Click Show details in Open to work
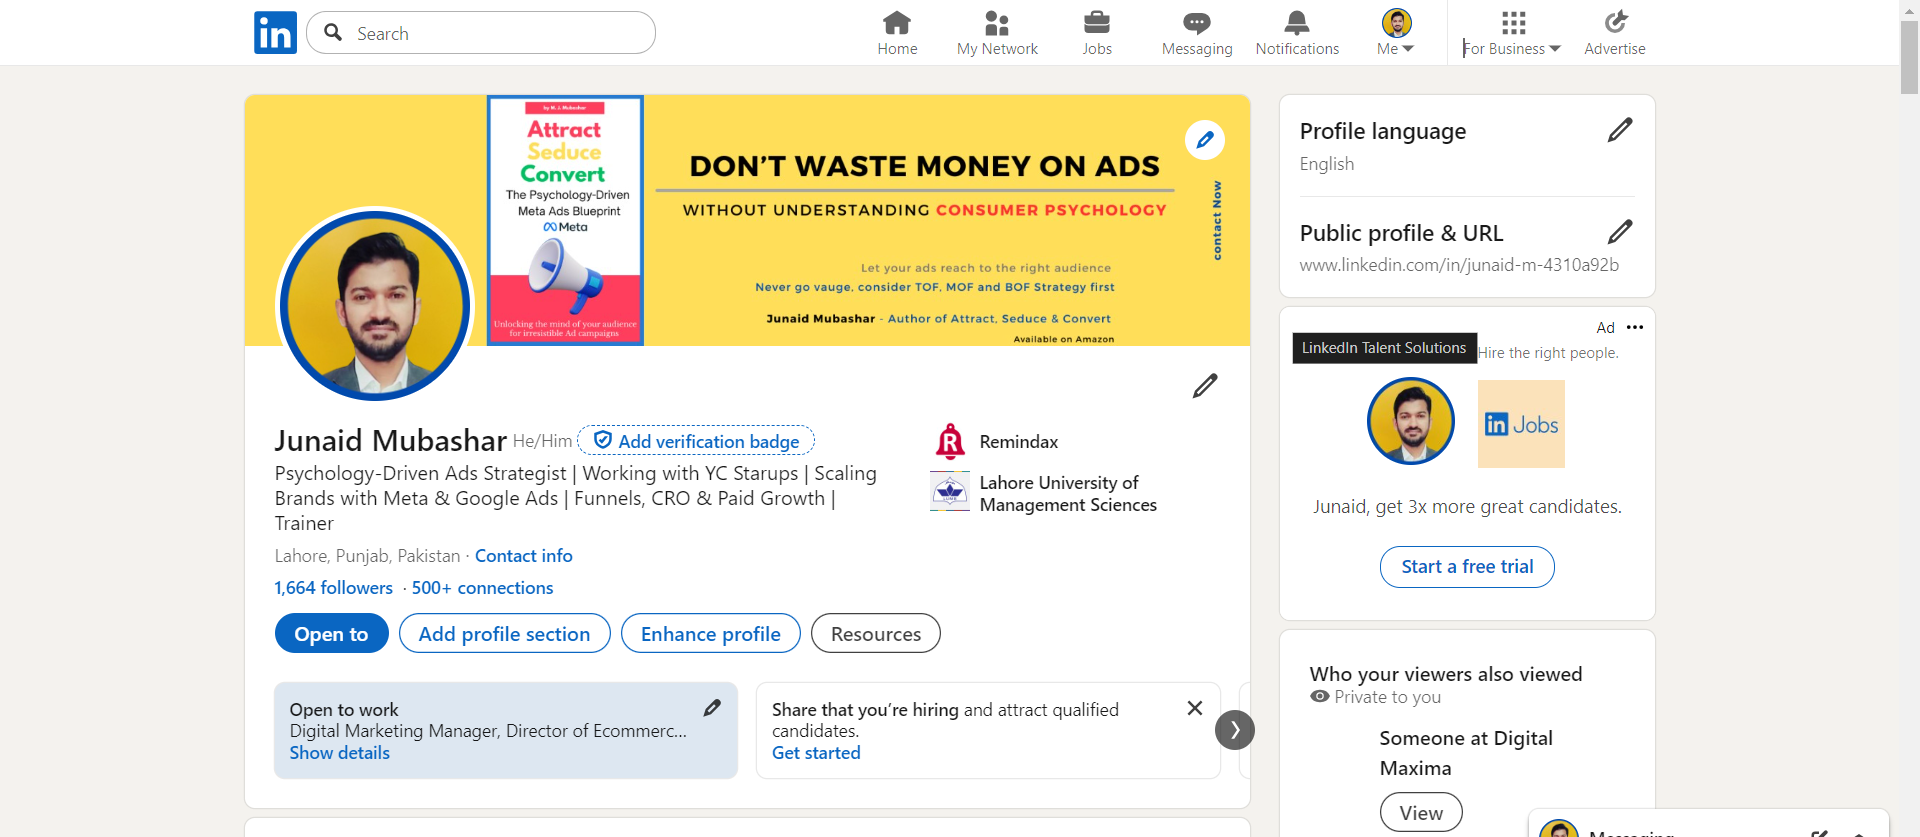Viewport: 1920px width, 837px height. point(340,753)
